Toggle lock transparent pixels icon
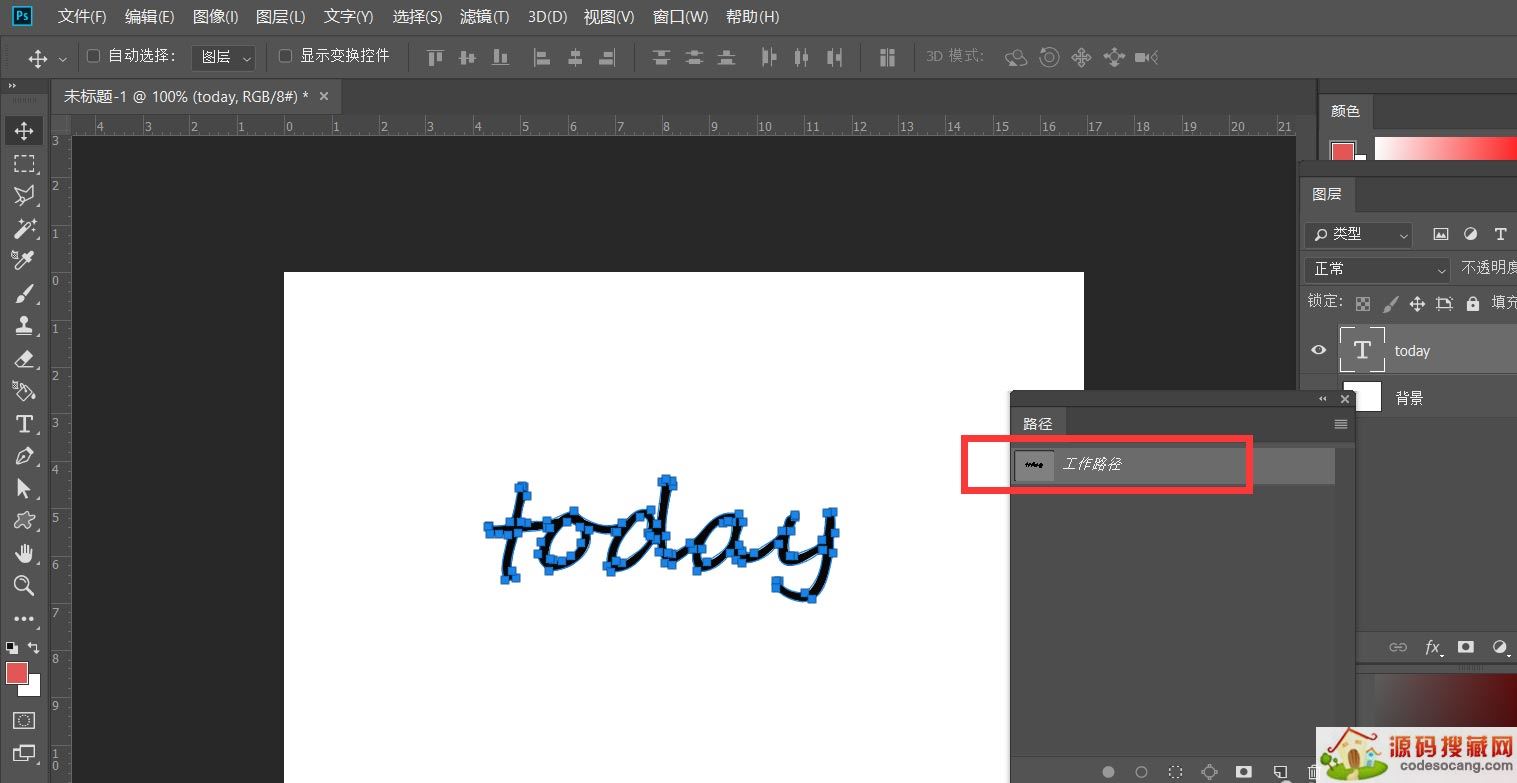1517x783 pixels. point(1363,303)
